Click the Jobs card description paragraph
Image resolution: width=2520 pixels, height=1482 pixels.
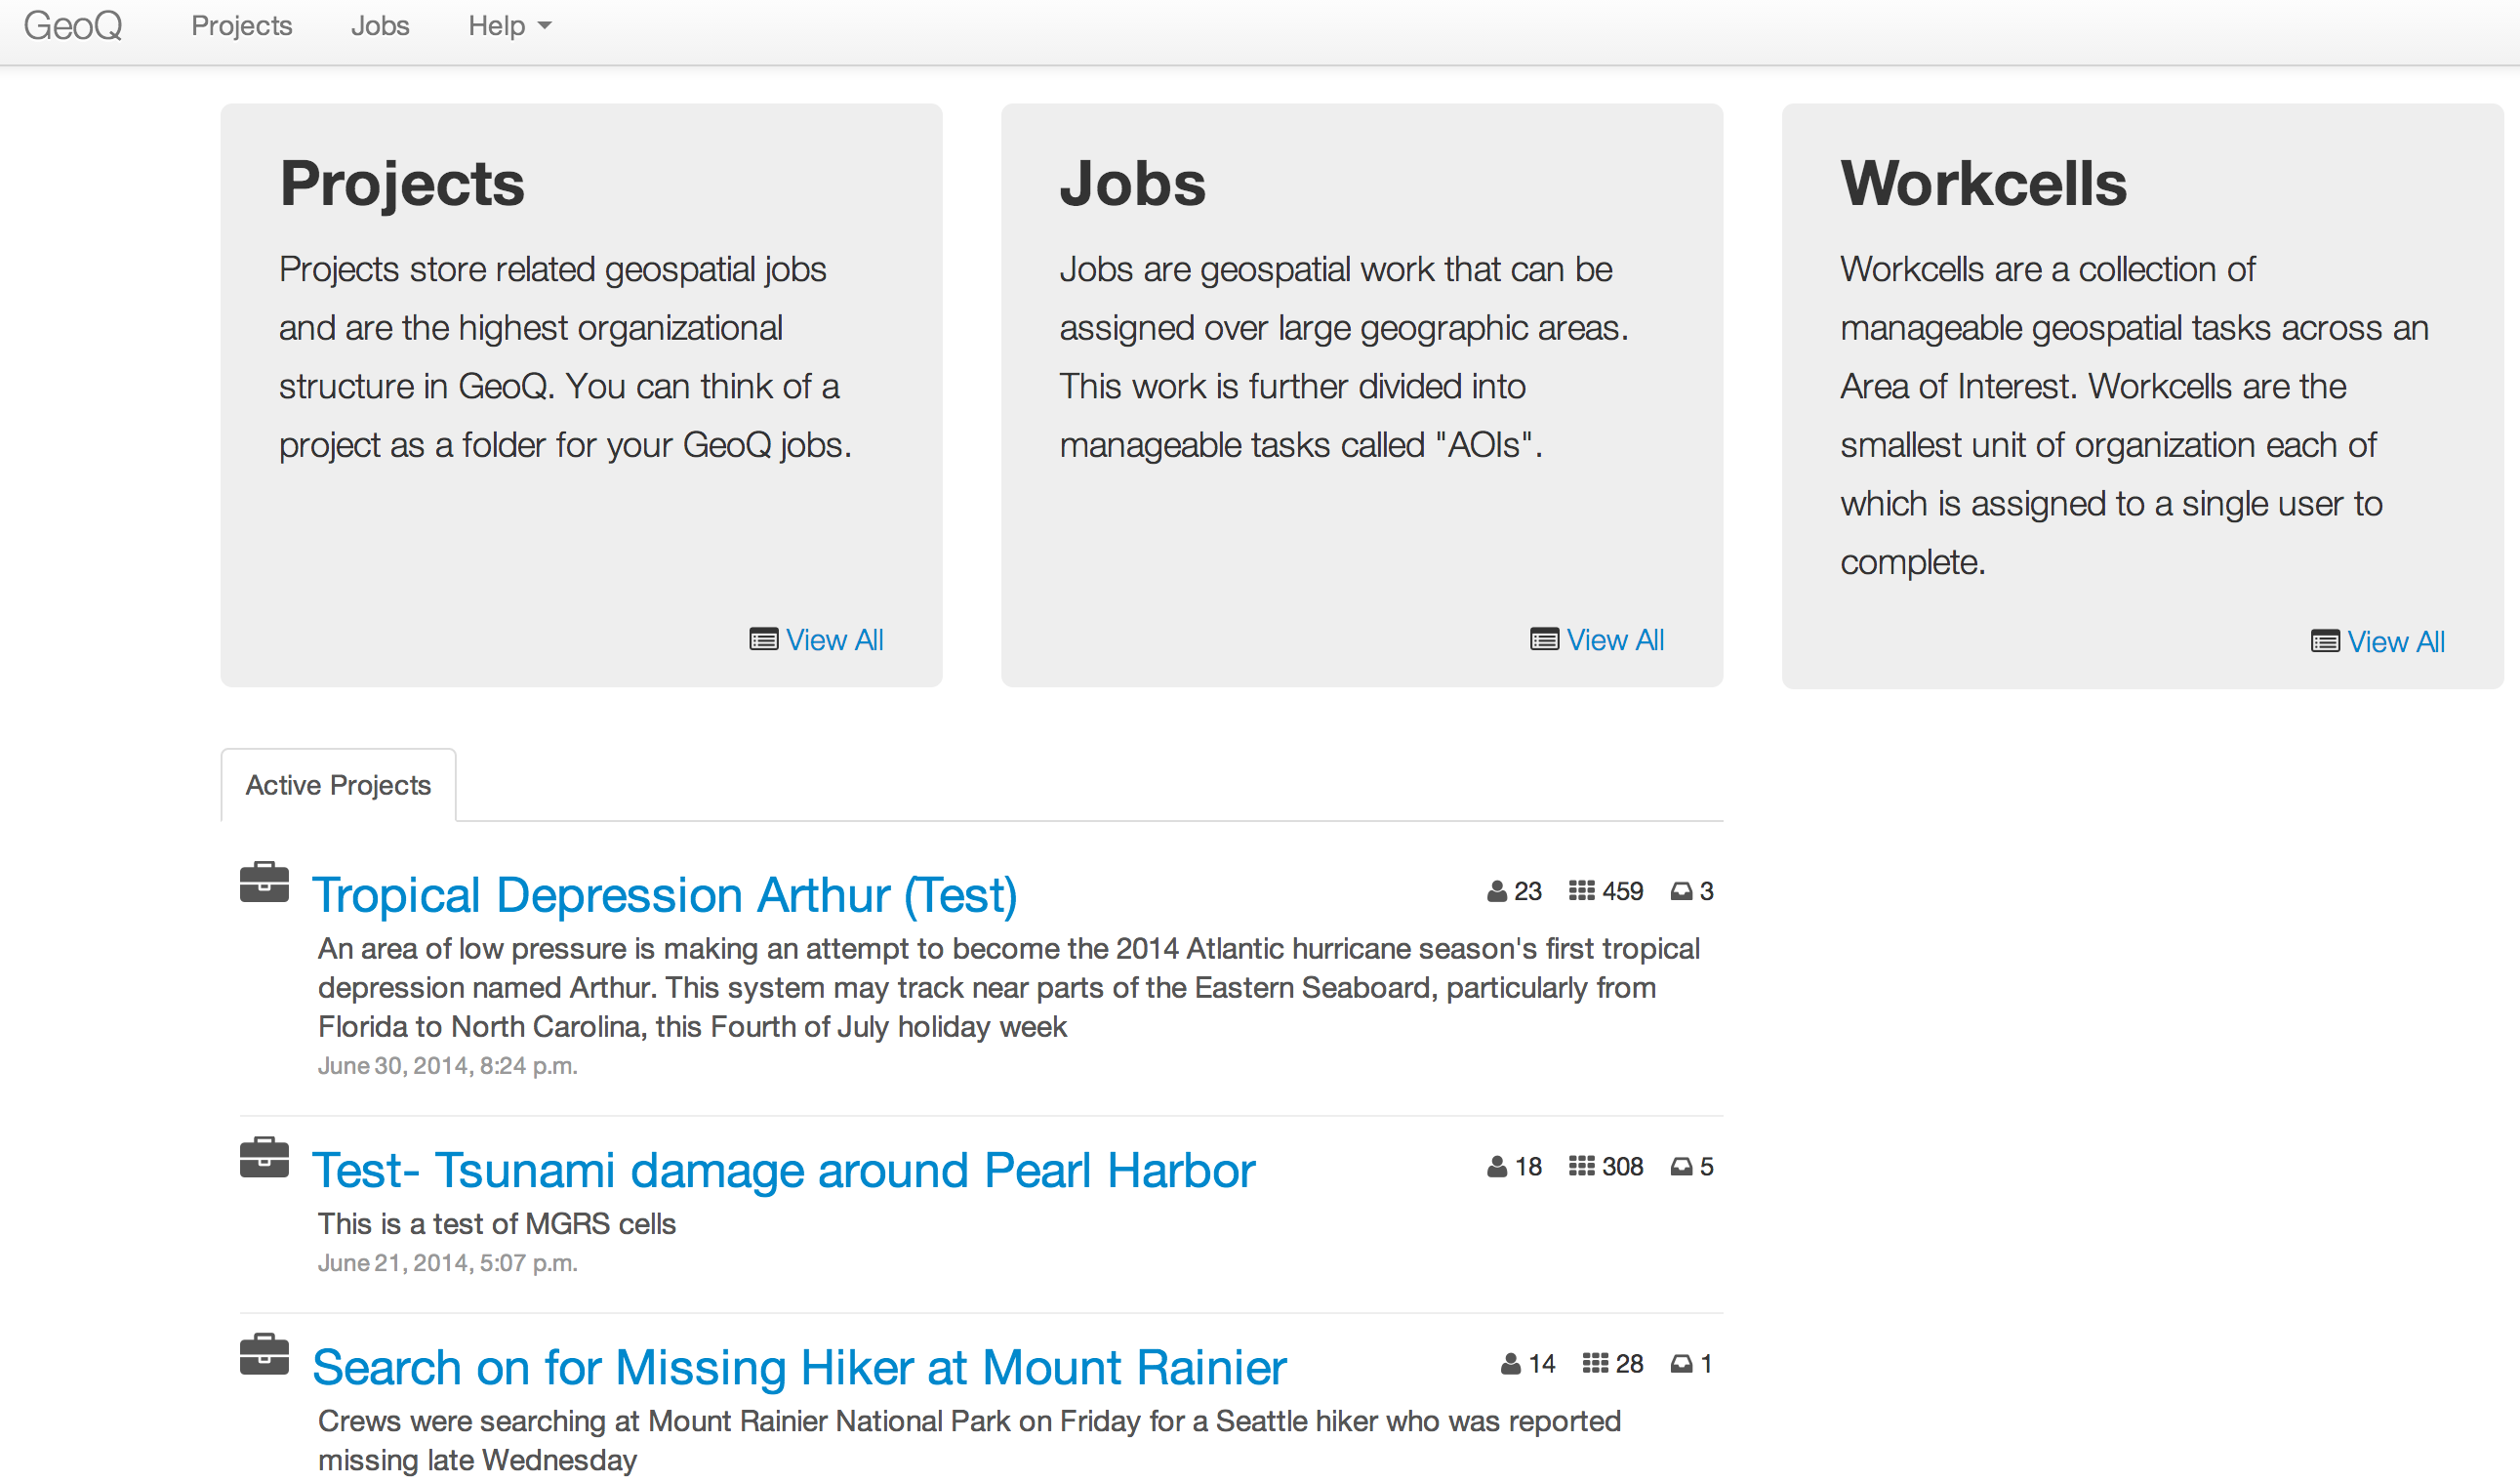pyautogui.click(x=1344, y=357)
